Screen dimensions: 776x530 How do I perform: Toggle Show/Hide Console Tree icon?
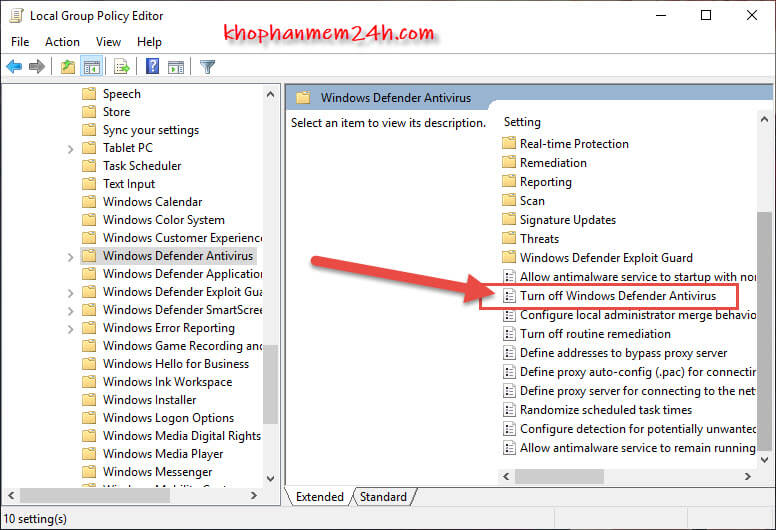coord(91,67)
